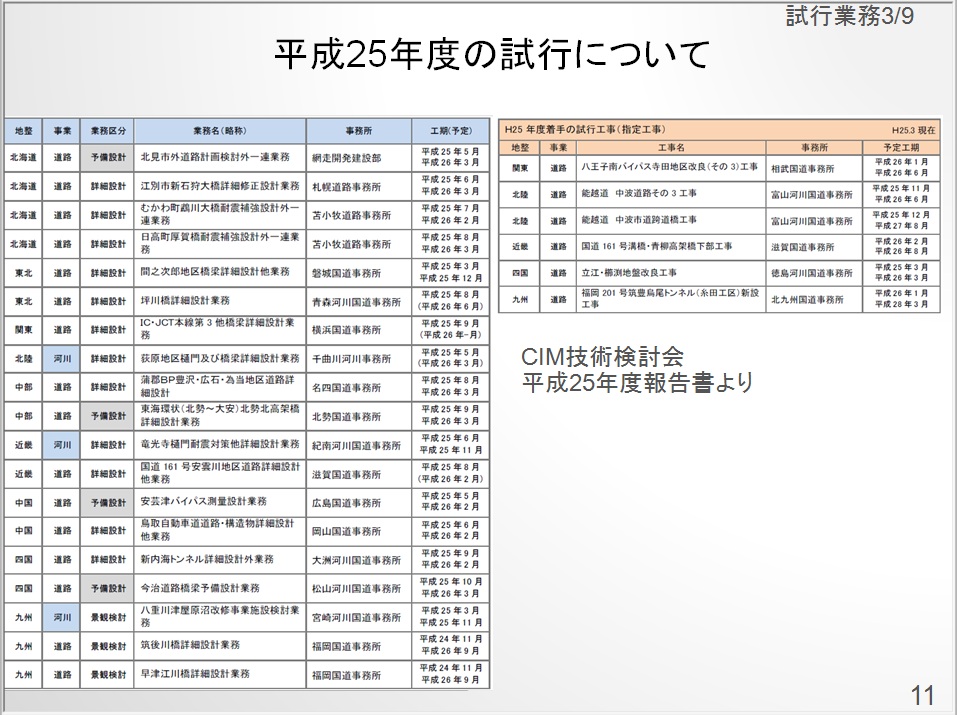Click the 工期(予定) column header
The image size is (957, 715).
coord(450,130)
